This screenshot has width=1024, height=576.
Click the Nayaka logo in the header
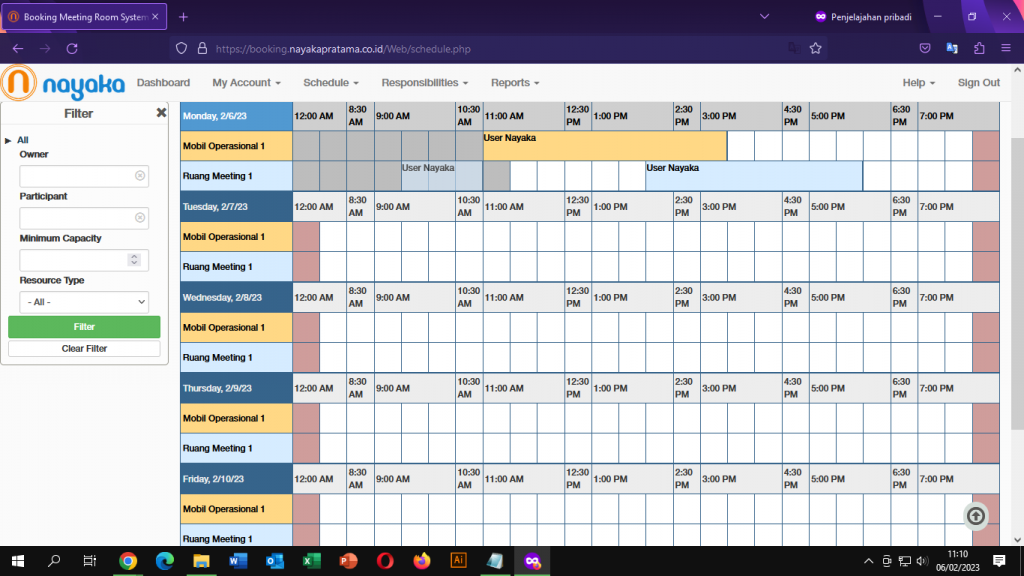63,83
